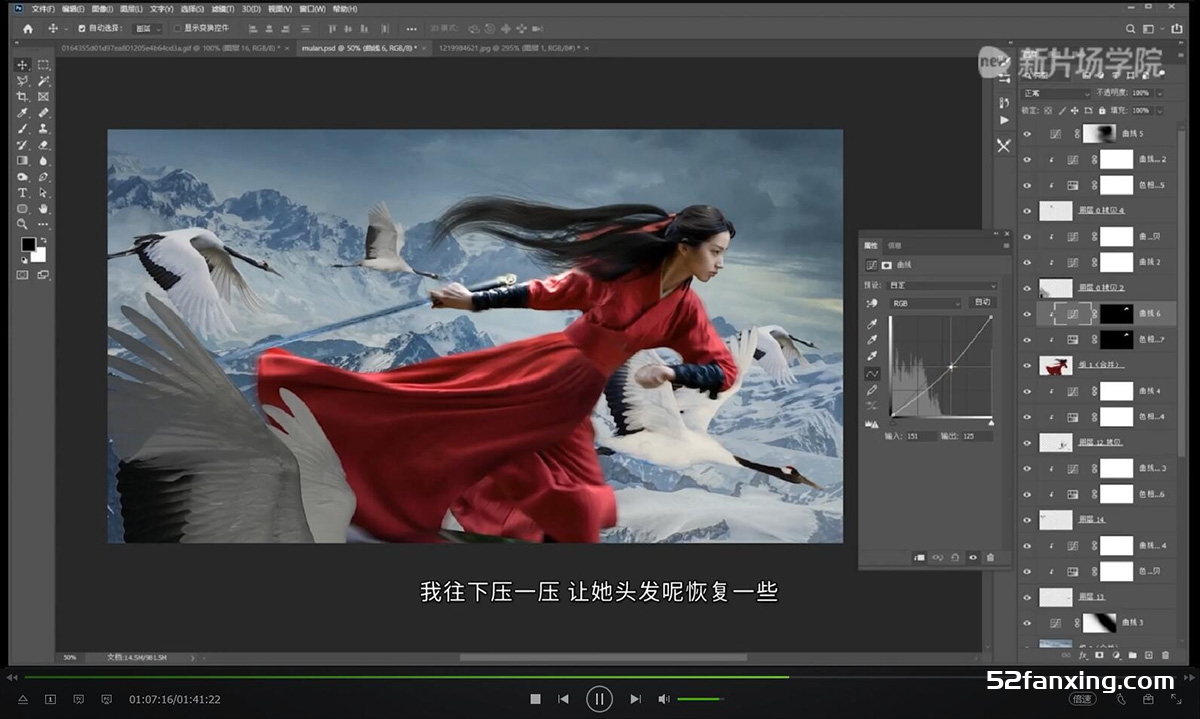Open the layer style fx menu
Screen dimensions: 1200x719
1083,656
